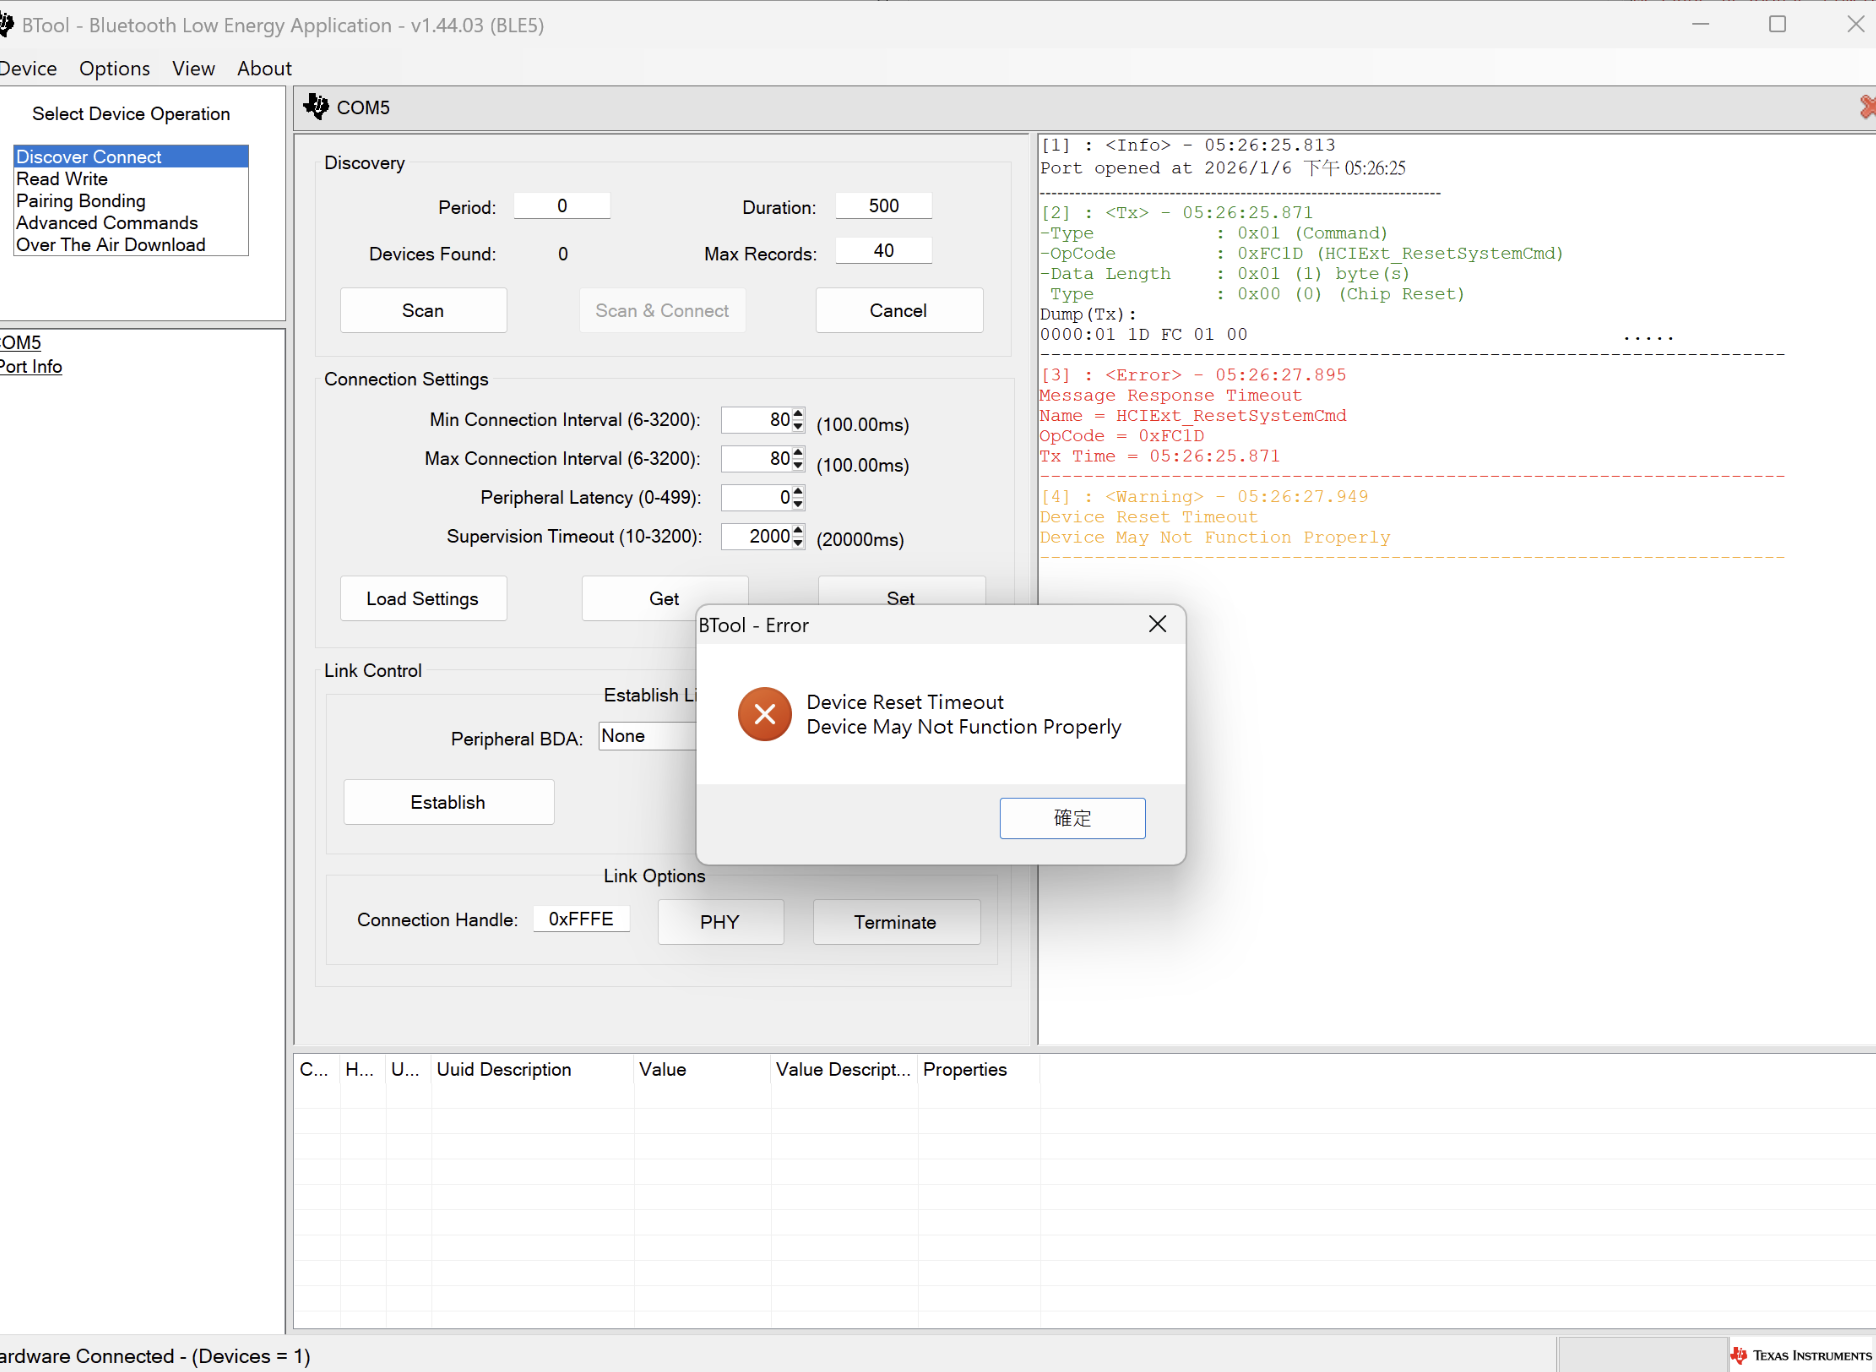The image size is (1876, 1372).
Task: Open the Options menu
Action: (115, 68)
